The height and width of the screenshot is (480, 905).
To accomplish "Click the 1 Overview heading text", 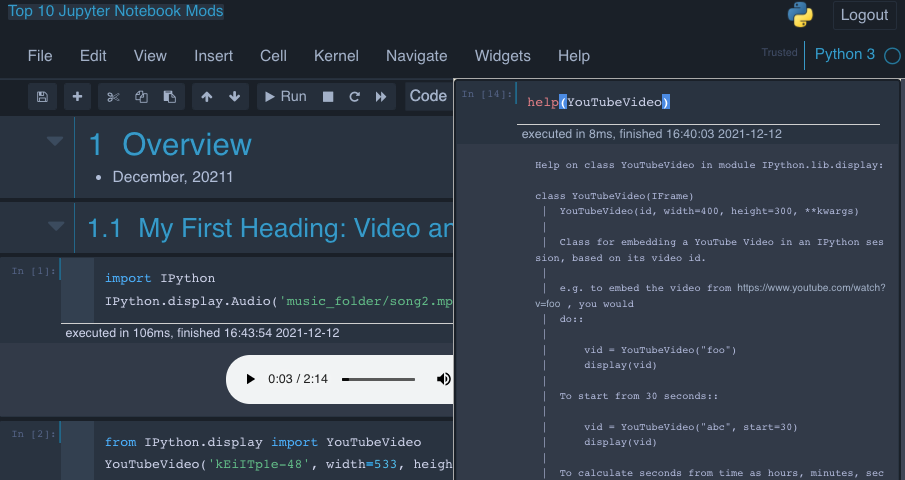I will (x=170, y=144).
